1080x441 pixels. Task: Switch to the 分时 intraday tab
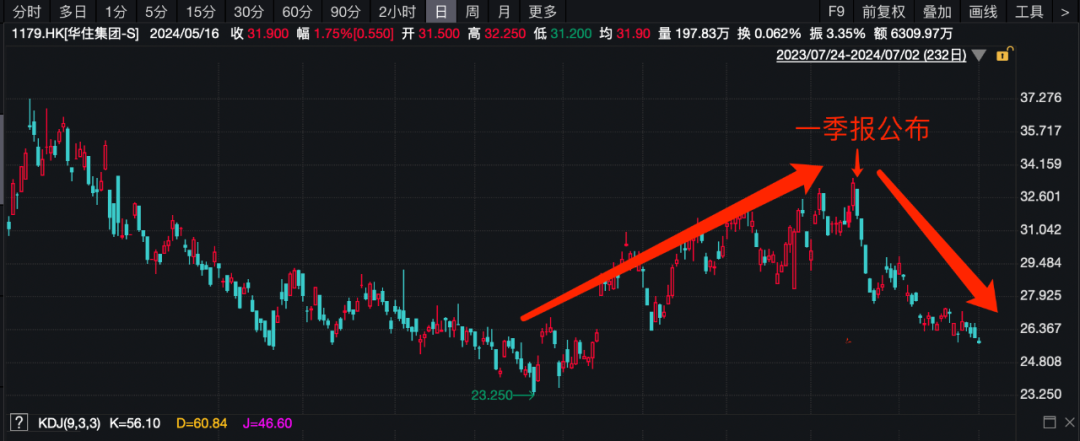point(27,12)
